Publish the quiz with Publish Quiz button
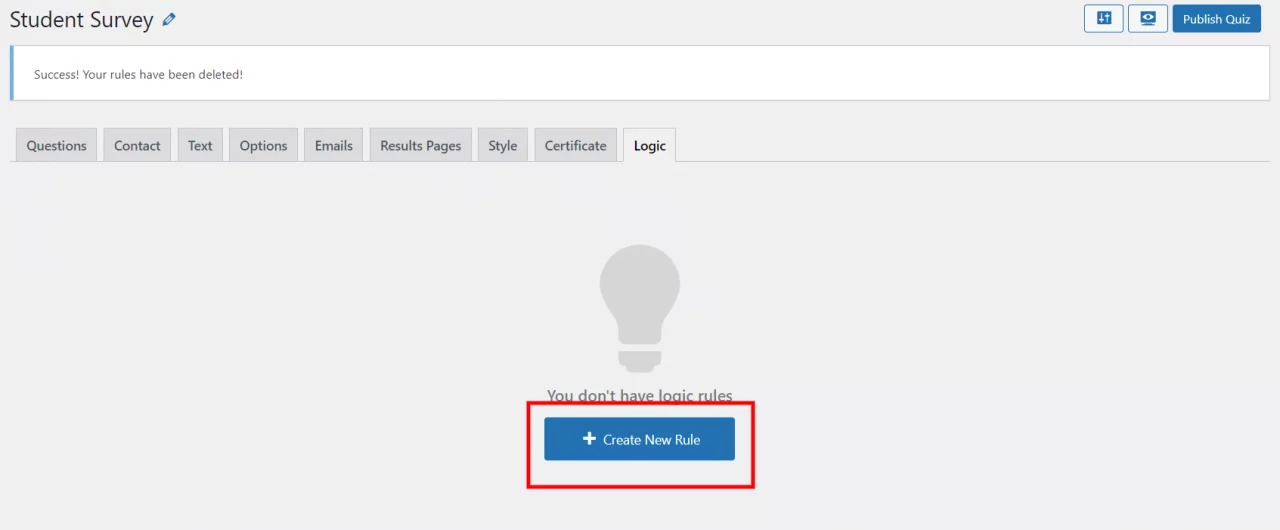The image size is (1280, 530). click(1216, 19)
